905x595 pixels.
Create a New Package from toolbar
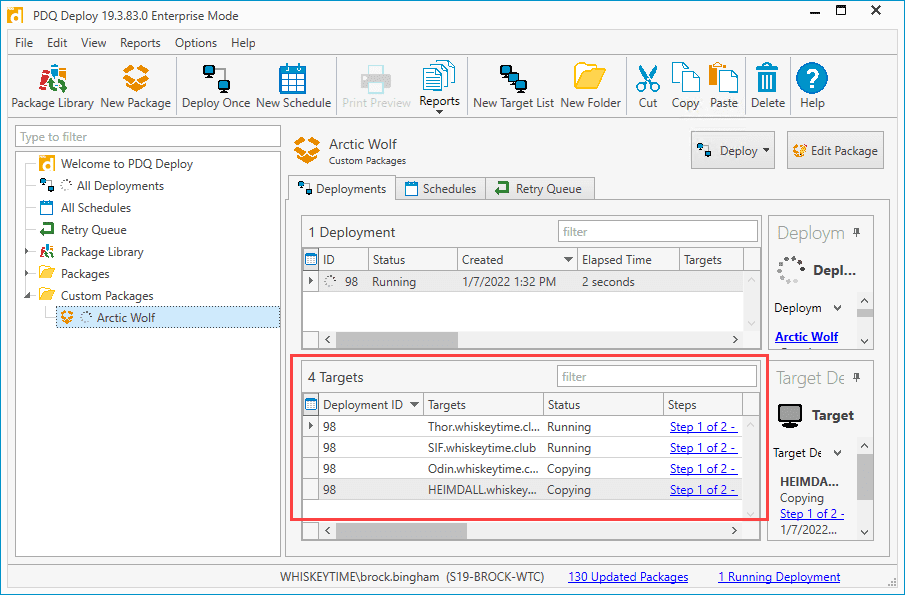click(x=136, y=86)
